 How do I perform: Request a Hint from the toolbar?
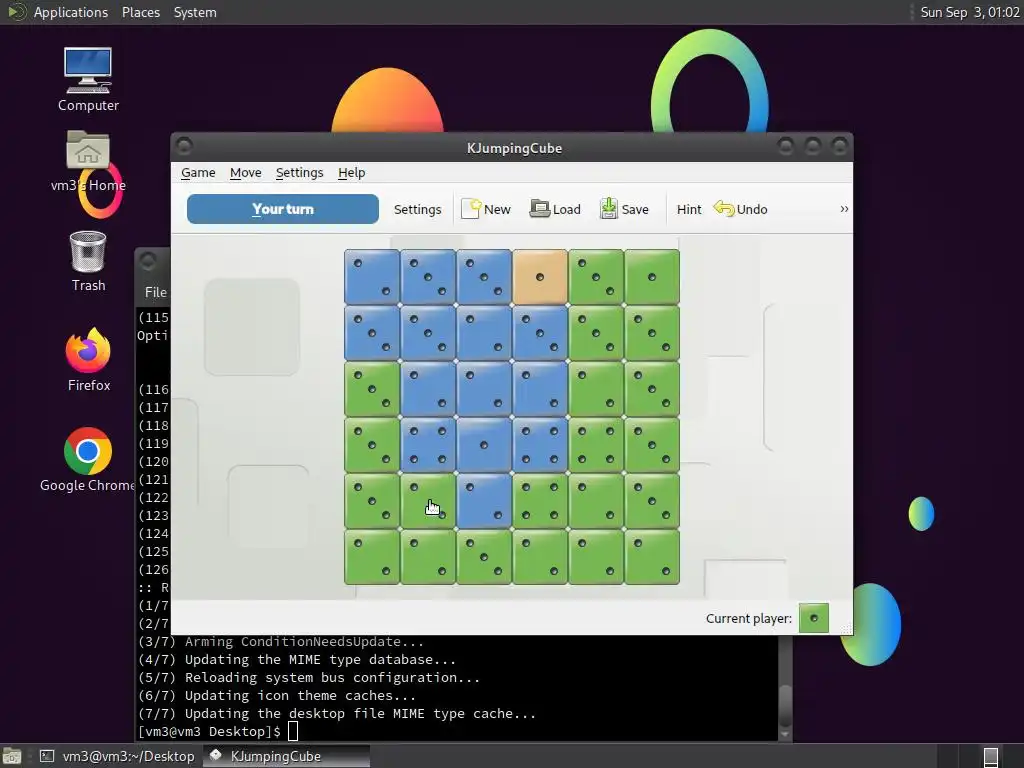tap(688, 209)
